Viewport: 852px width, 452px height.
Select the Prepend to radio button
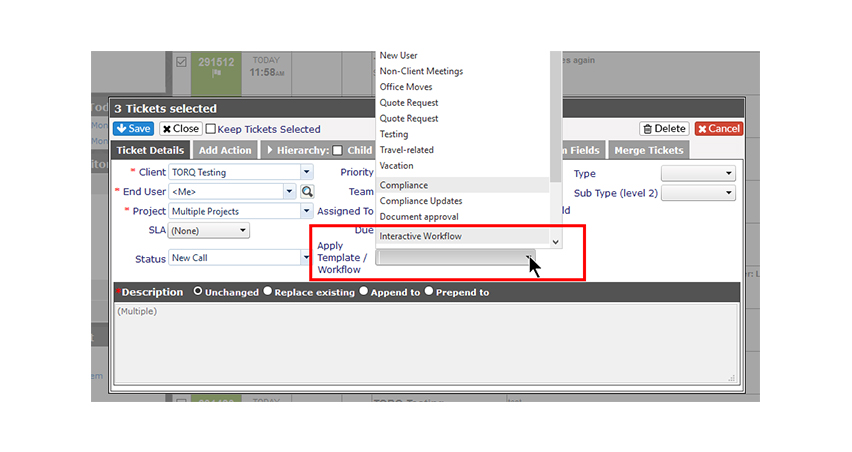[x=429, y=291]
